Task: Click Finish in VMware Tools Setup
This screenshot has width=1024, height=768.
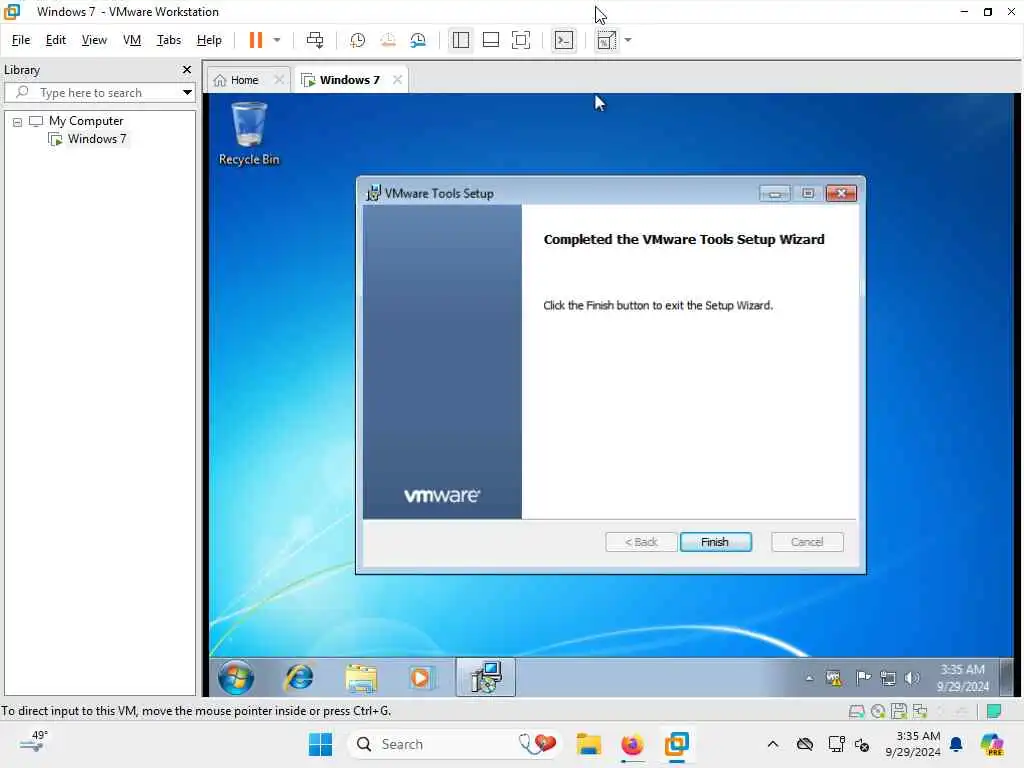Action: (715, 542)
